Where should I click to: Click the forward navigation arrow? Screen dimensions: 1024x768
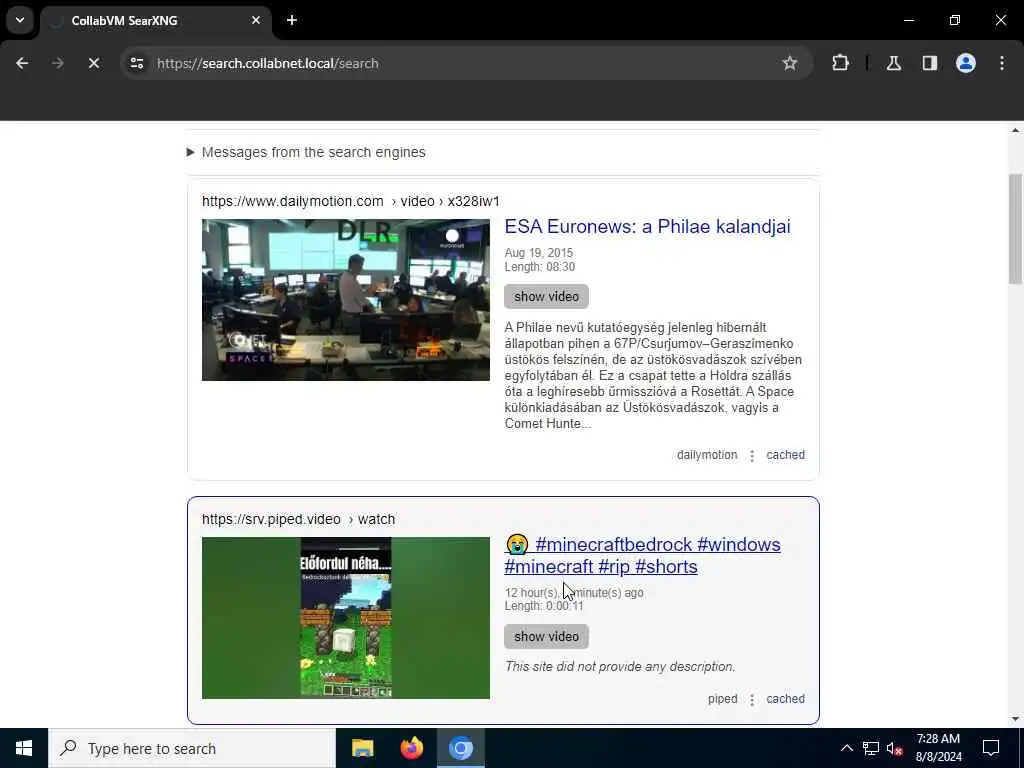[x=58, y=63]
